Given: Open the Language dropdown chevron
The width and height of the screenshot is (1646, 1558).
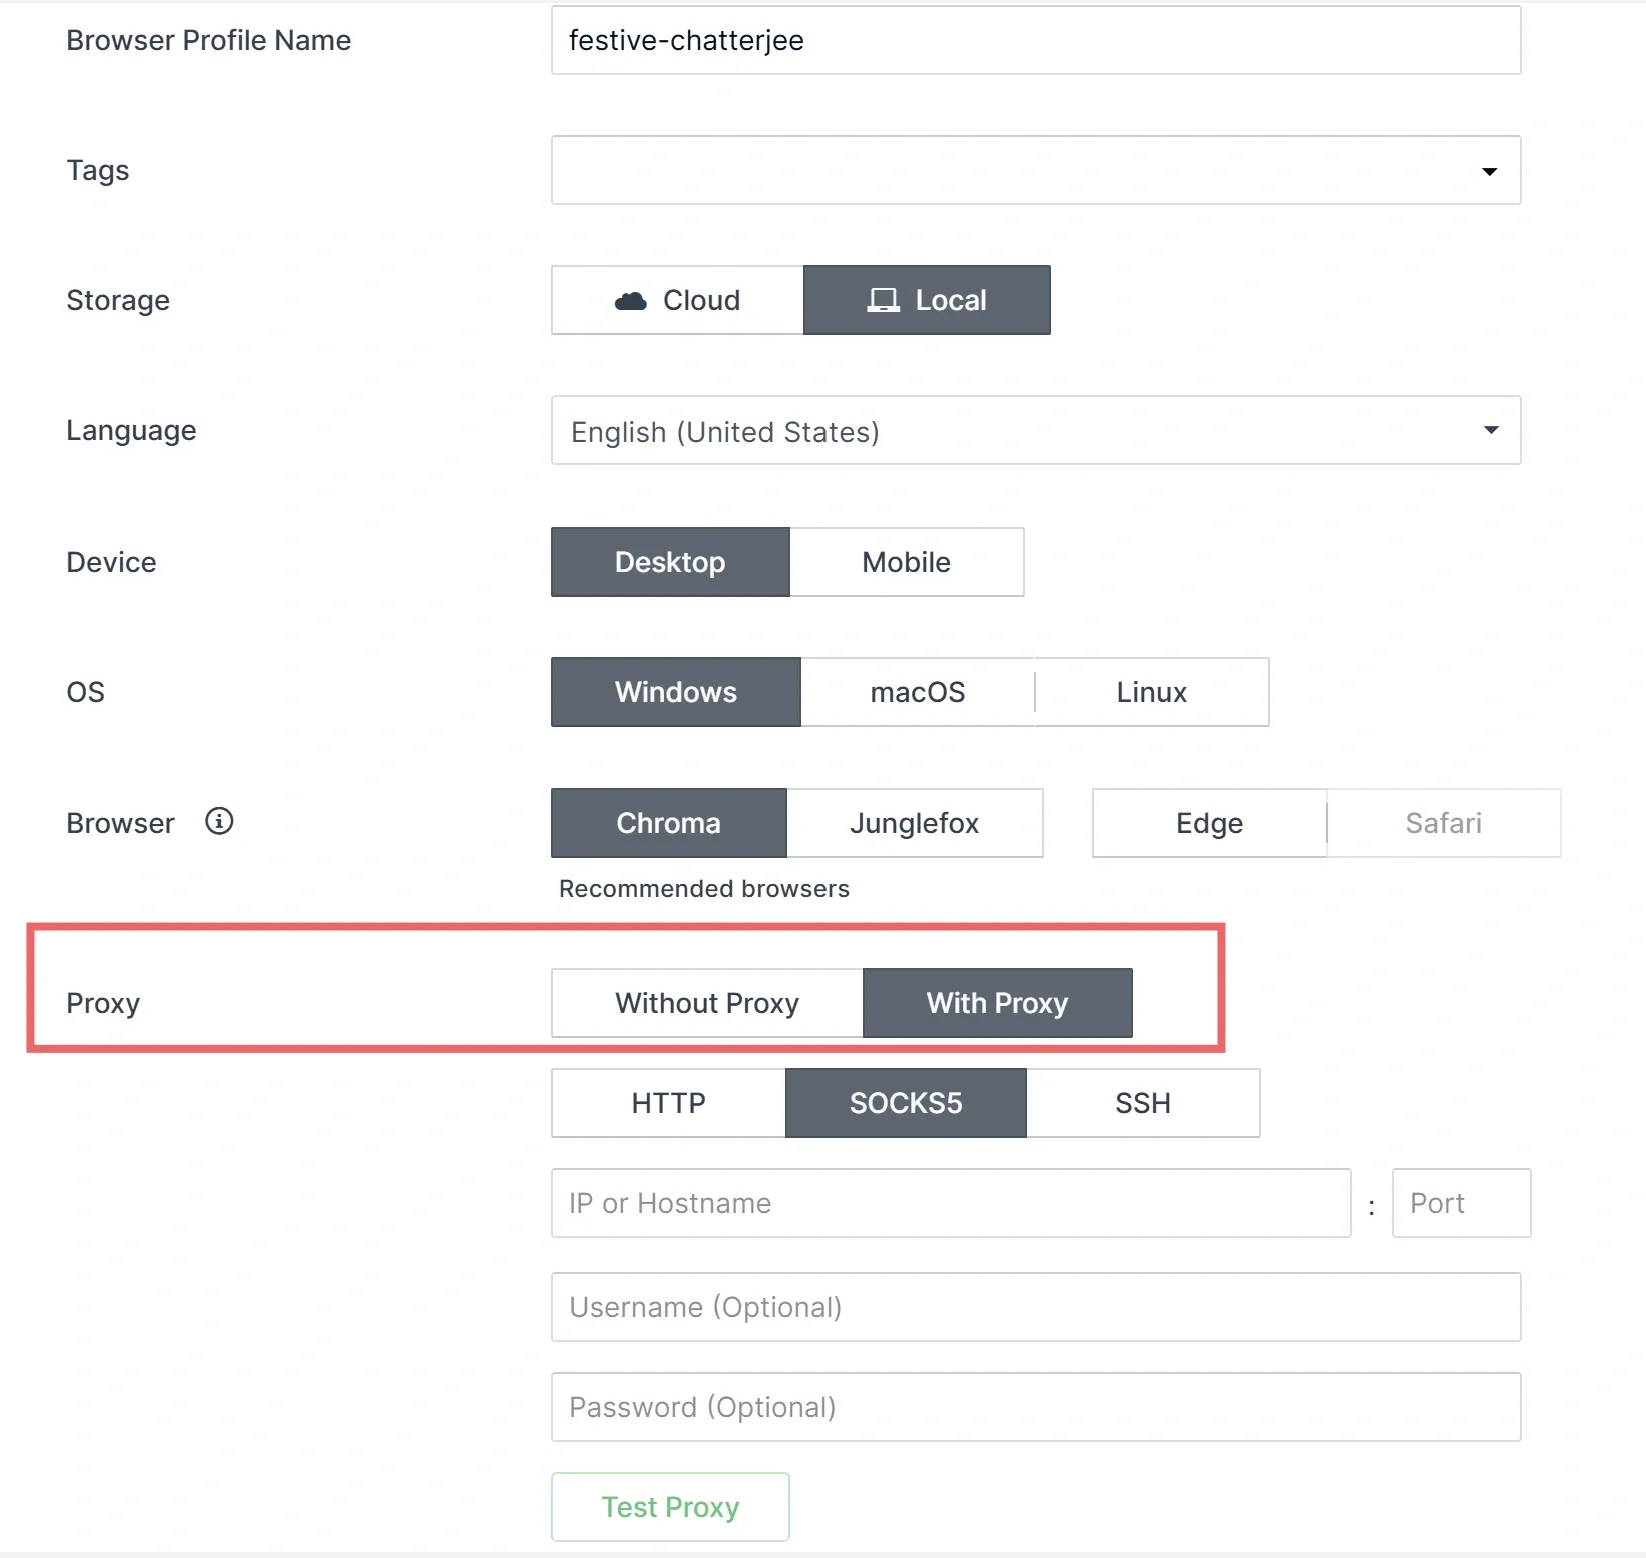Looking at the screenshot, I should click(1489, 430).
